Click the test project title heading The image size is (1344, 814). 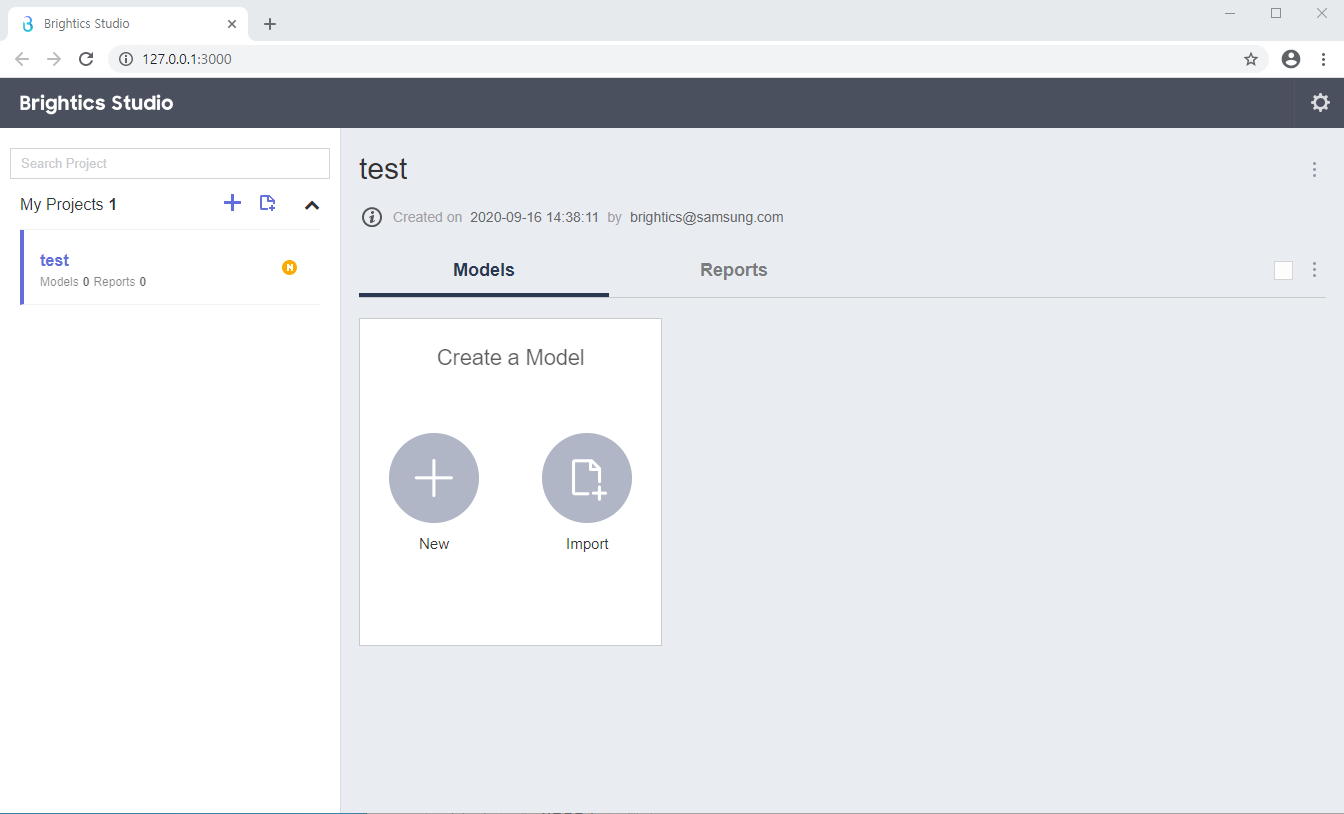[x=383, y=169]
